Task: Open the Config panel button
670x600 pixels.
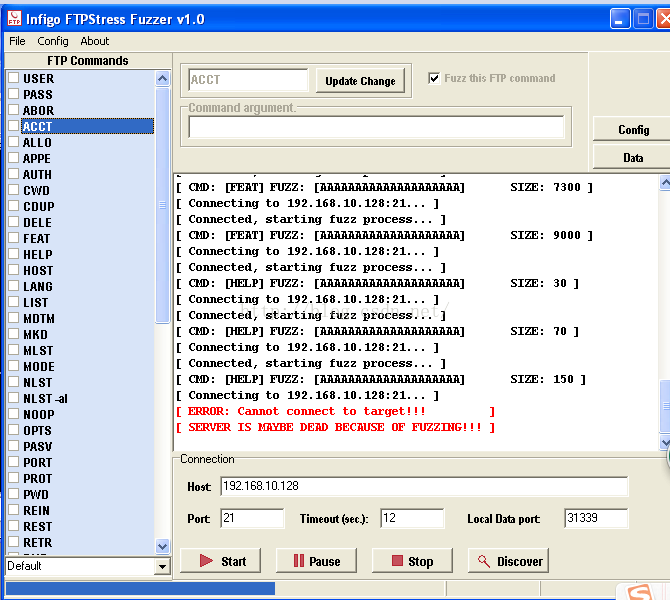Action: click(633, 129)
